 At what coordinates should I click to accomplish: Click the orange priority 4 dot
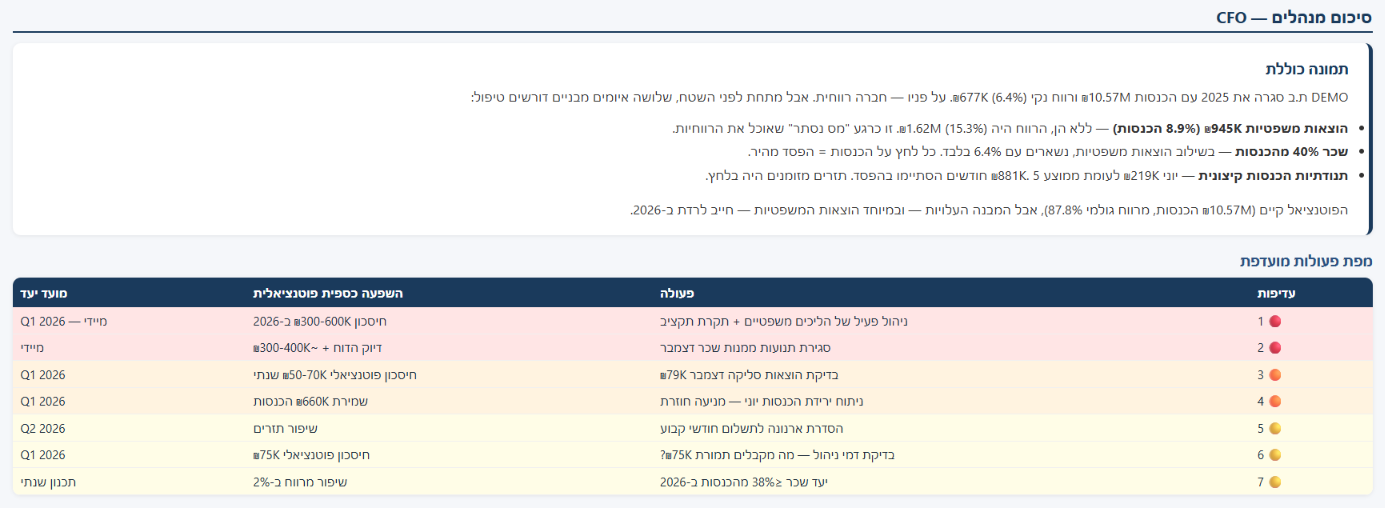click(x=1275, y=401)
